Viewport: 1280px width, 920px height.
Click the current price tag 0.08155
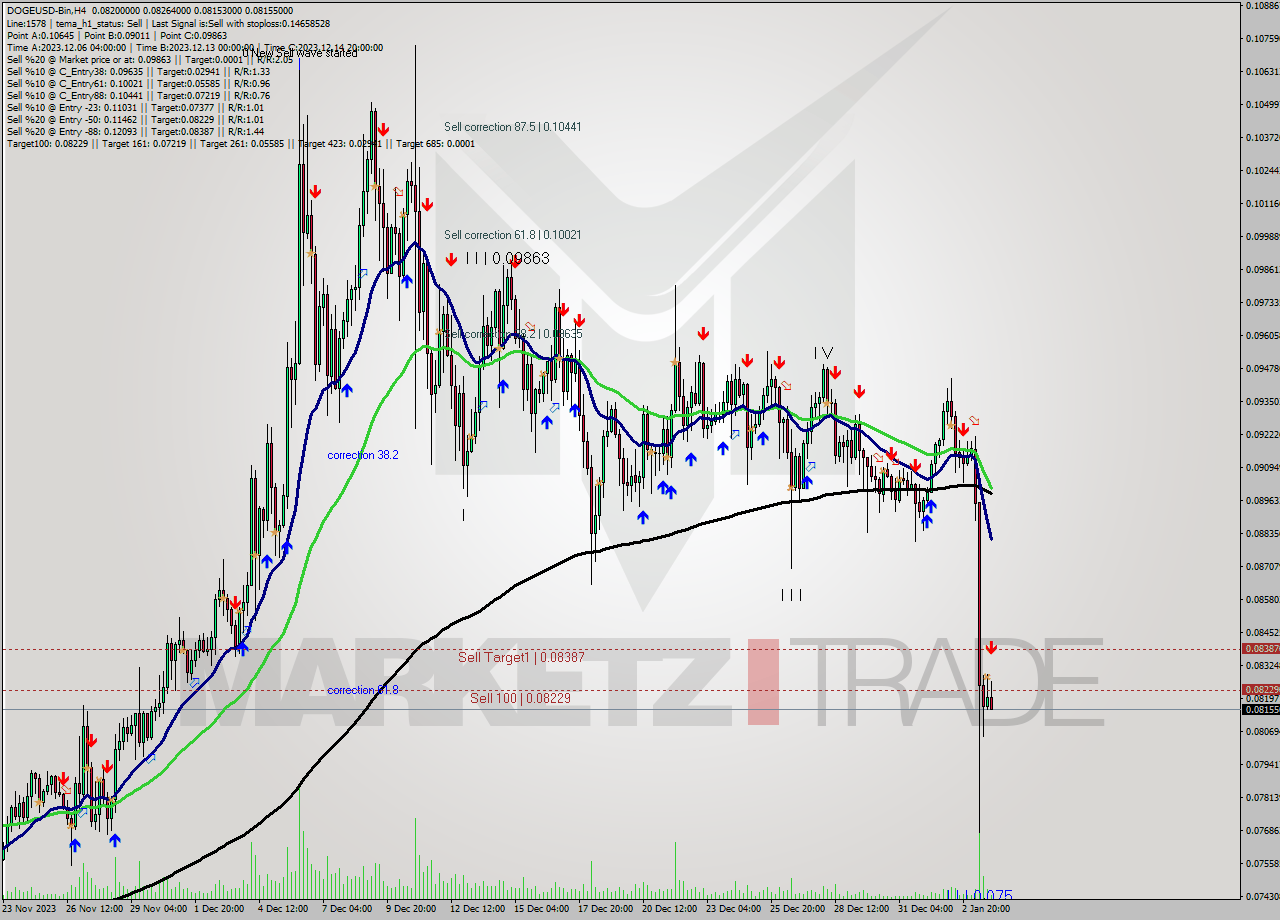[x=1259, y=709]
